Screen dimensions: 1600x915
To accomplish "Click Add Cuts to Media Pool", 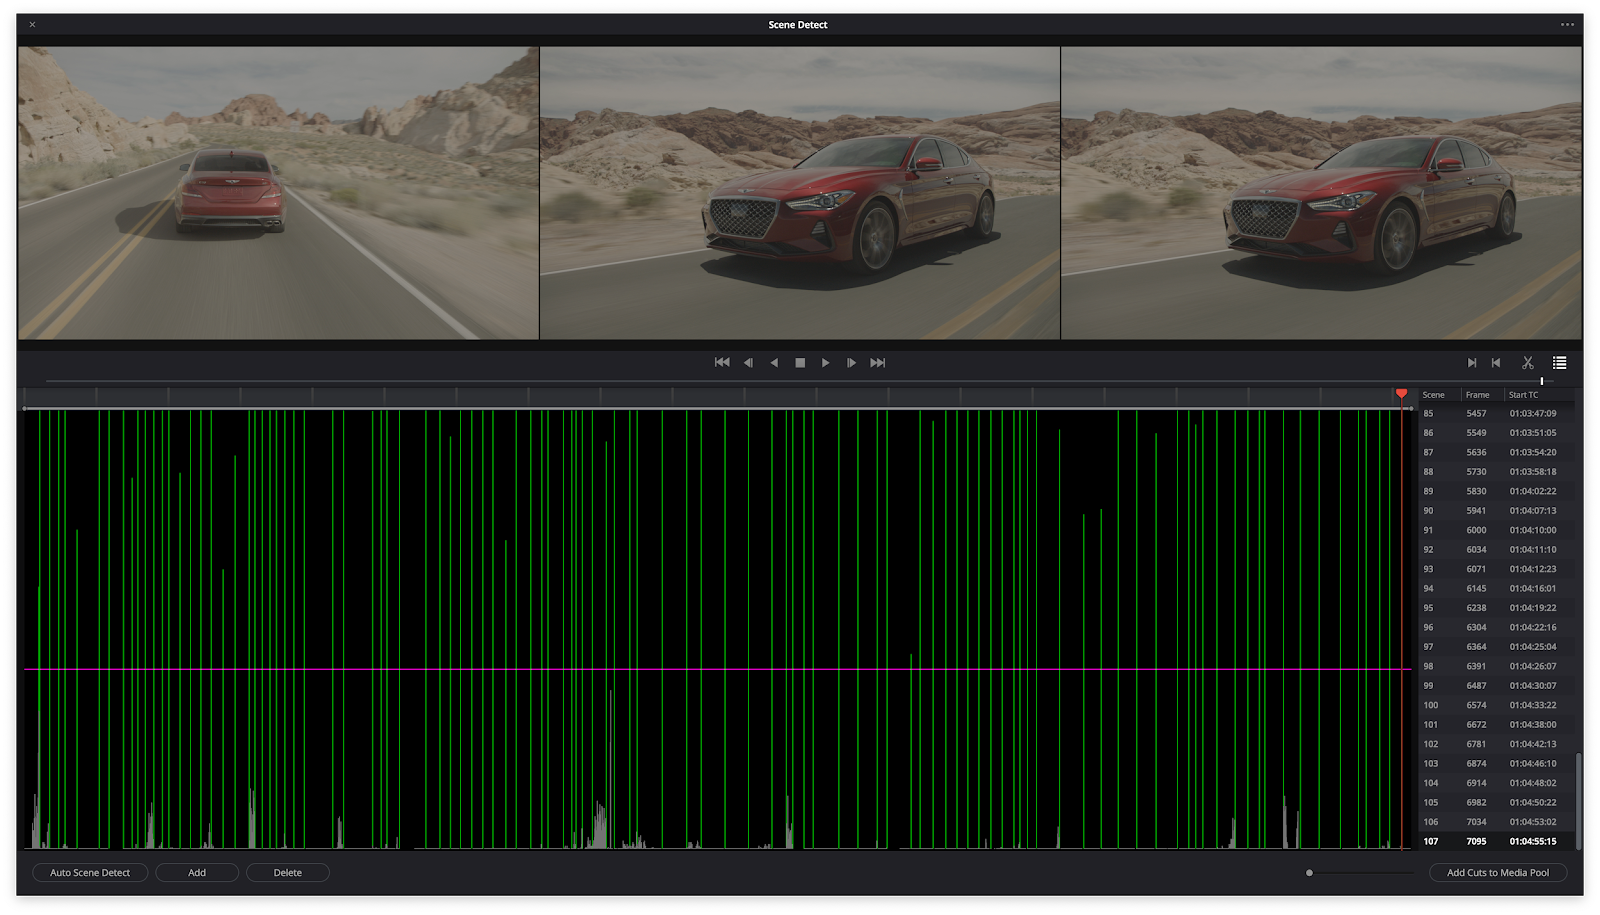I will tap(1497, 873).
